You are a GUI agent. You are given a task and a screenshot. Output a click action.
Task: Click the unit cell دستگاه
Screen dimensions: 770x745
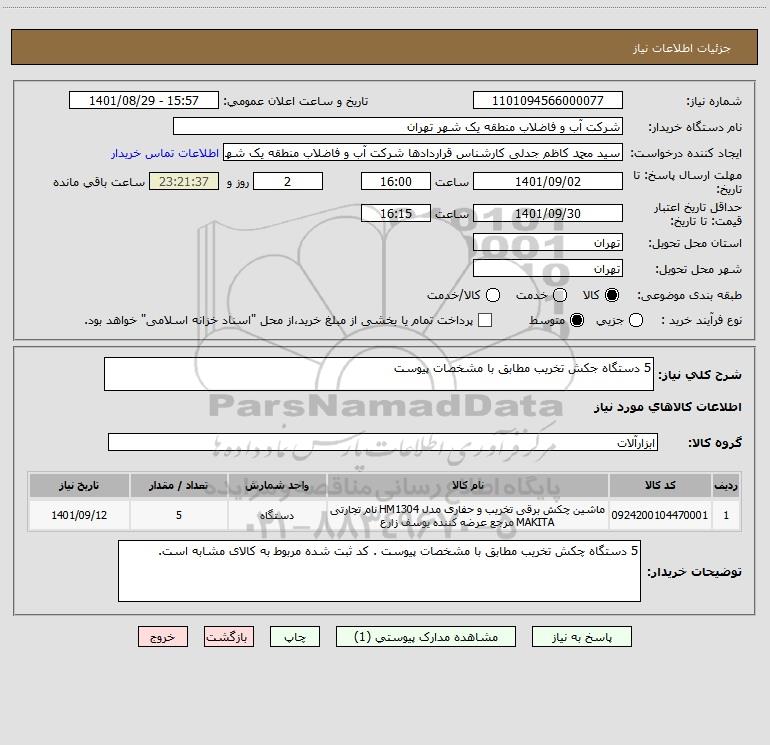tap(277, 515)
